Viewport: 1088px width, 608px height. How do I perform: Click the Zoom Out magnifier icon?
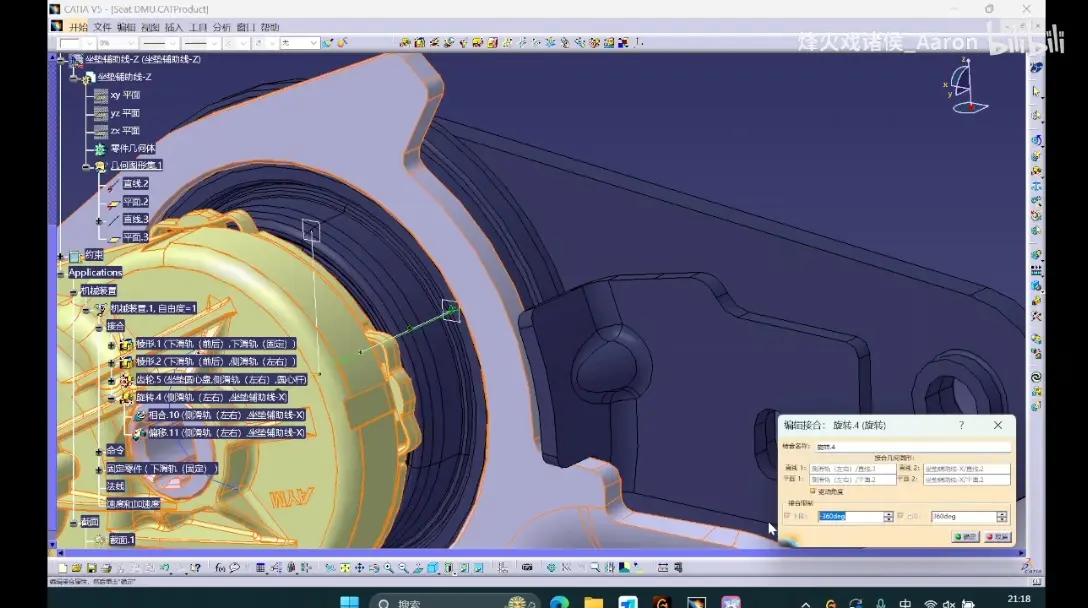[x=403, y=568]
